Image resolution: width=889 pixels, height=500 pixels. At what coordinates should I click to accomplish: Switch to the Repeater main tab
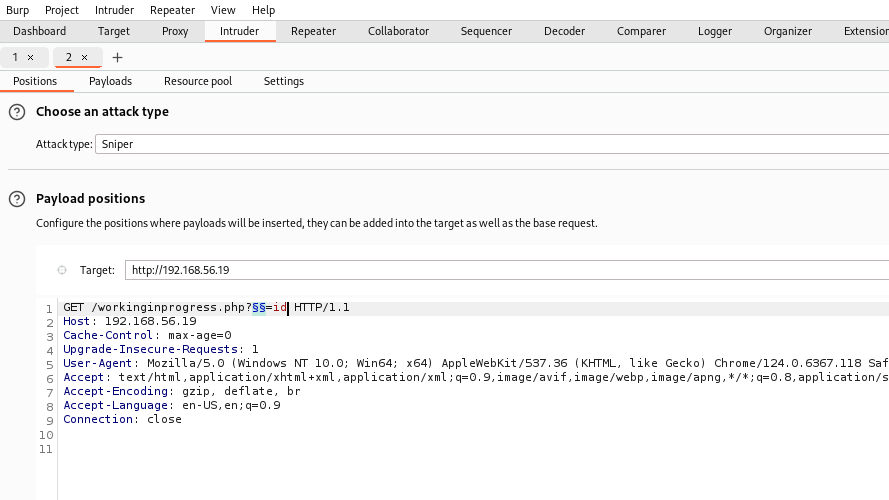(x=314, y=31)
